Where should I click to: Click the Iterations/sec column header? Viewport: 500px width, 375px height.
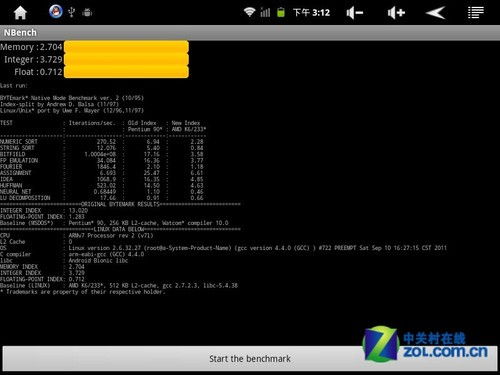point(92,123)
